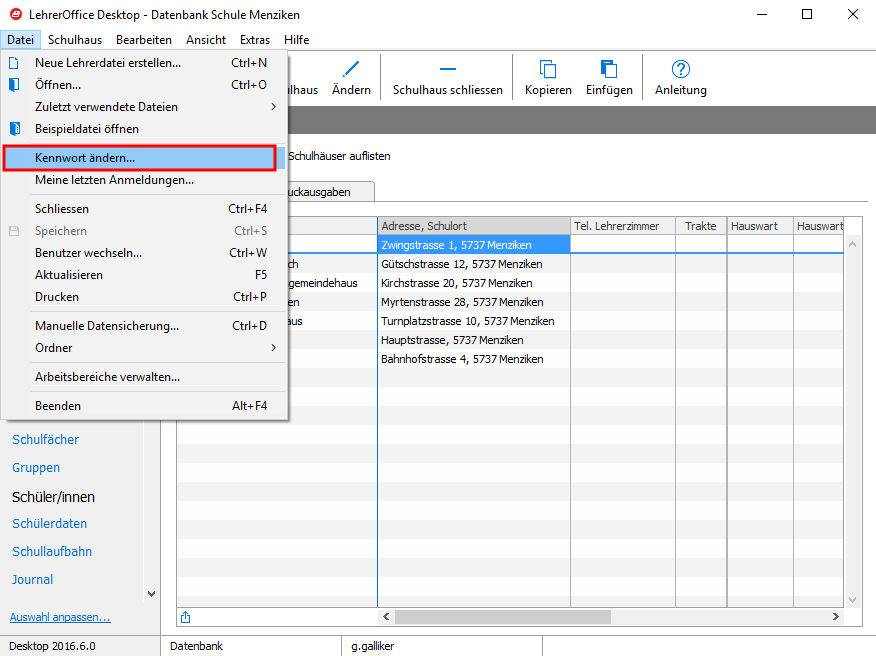Select the Zwingstrasse 1 address cell

(473, 245)
